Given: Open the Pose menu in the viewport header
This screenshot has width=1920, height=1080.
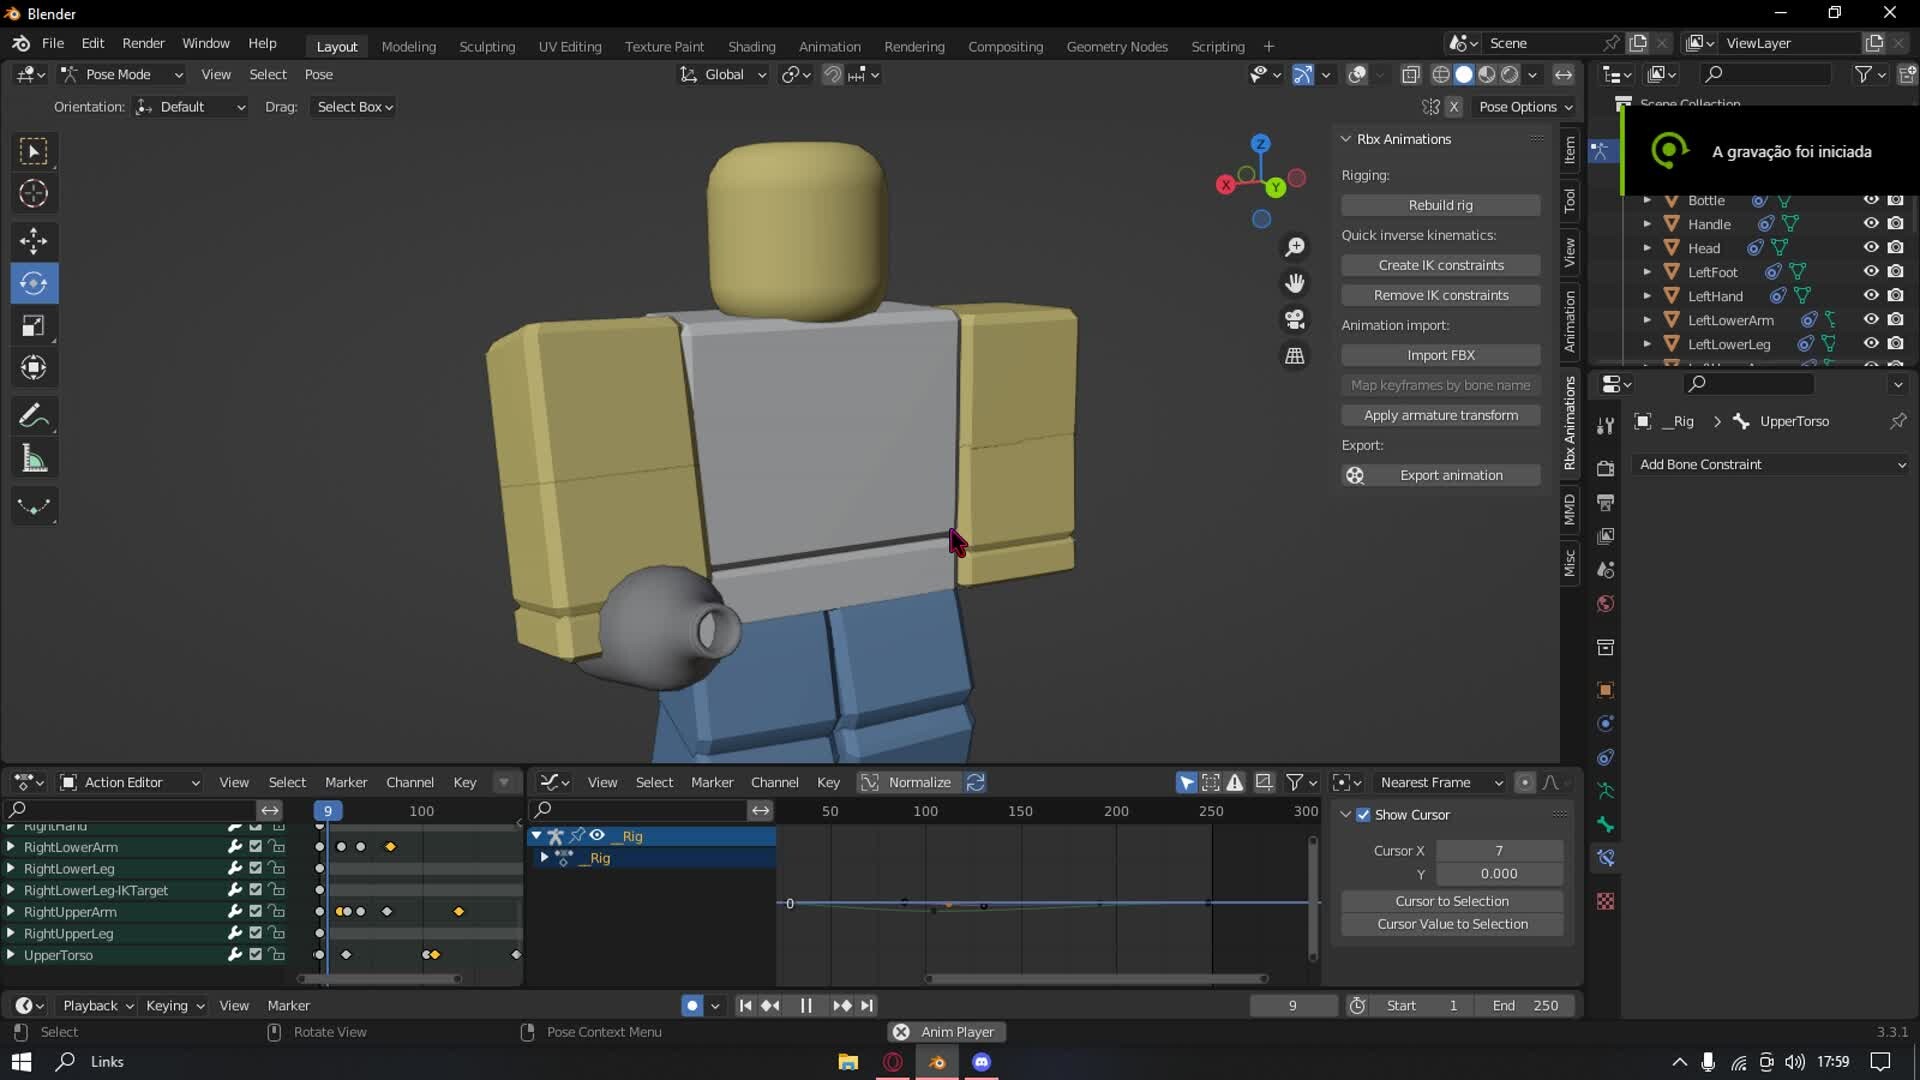Looking at the screenshot, I should pyautogui.click(x=318, y=74).
